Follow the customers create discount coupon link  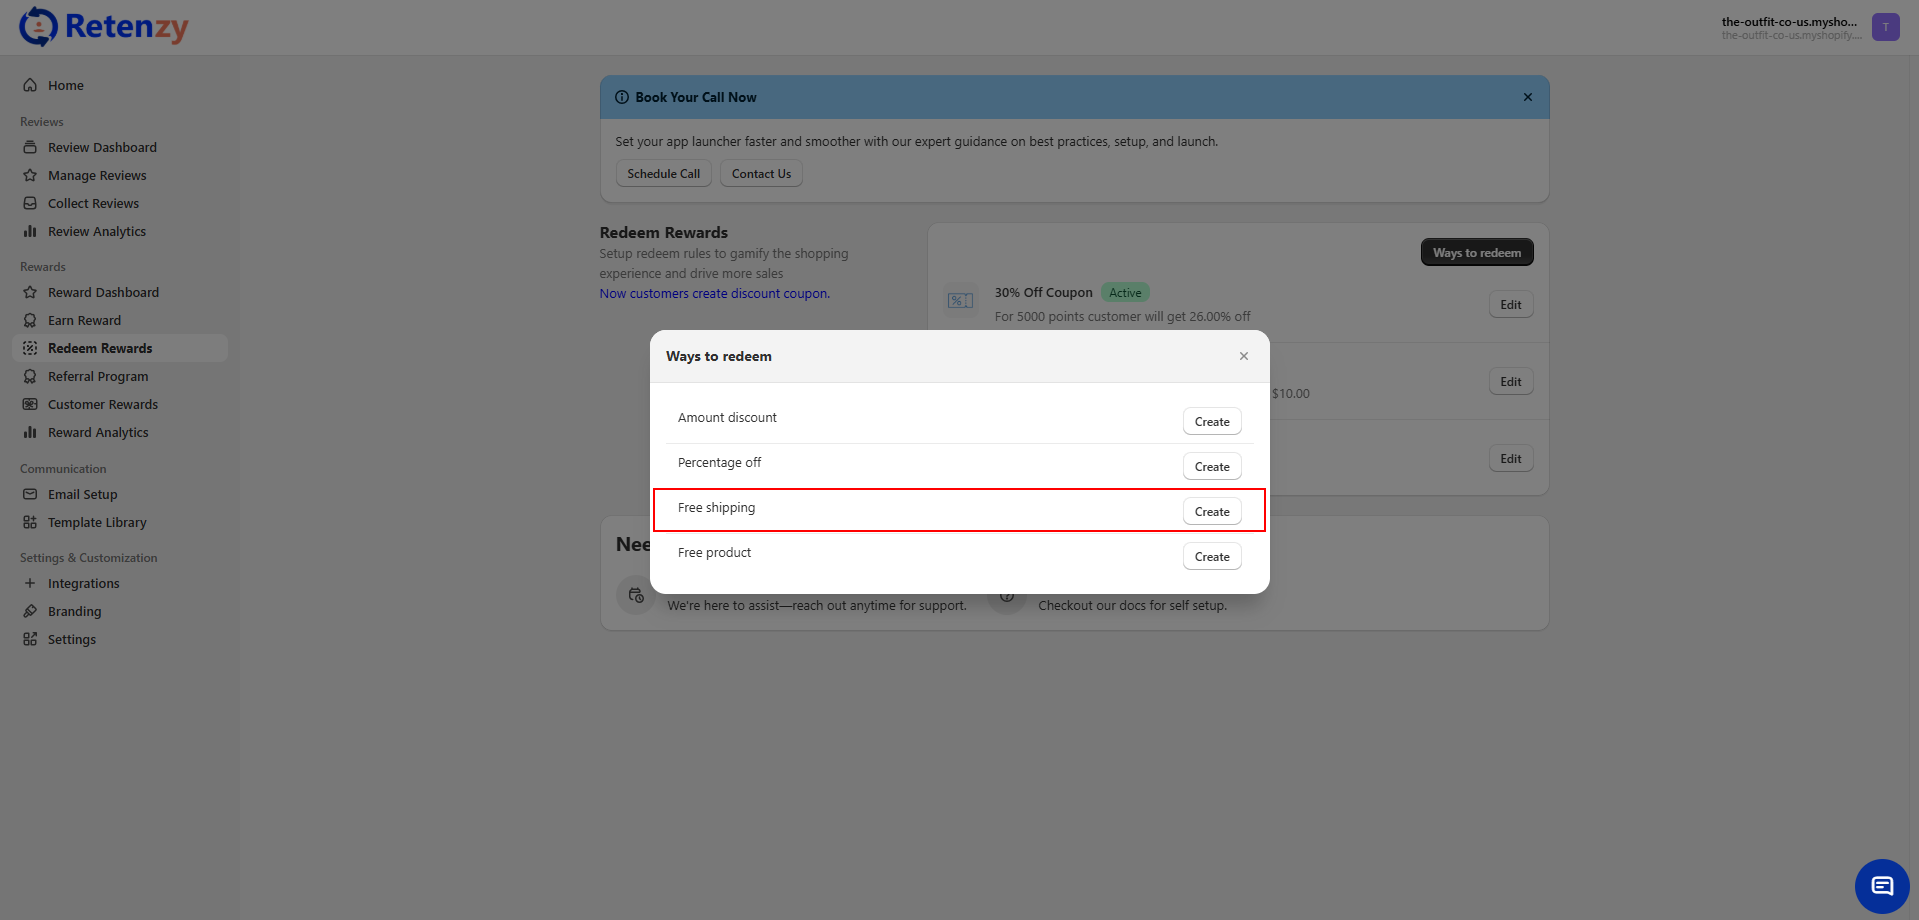click(714, 293)
